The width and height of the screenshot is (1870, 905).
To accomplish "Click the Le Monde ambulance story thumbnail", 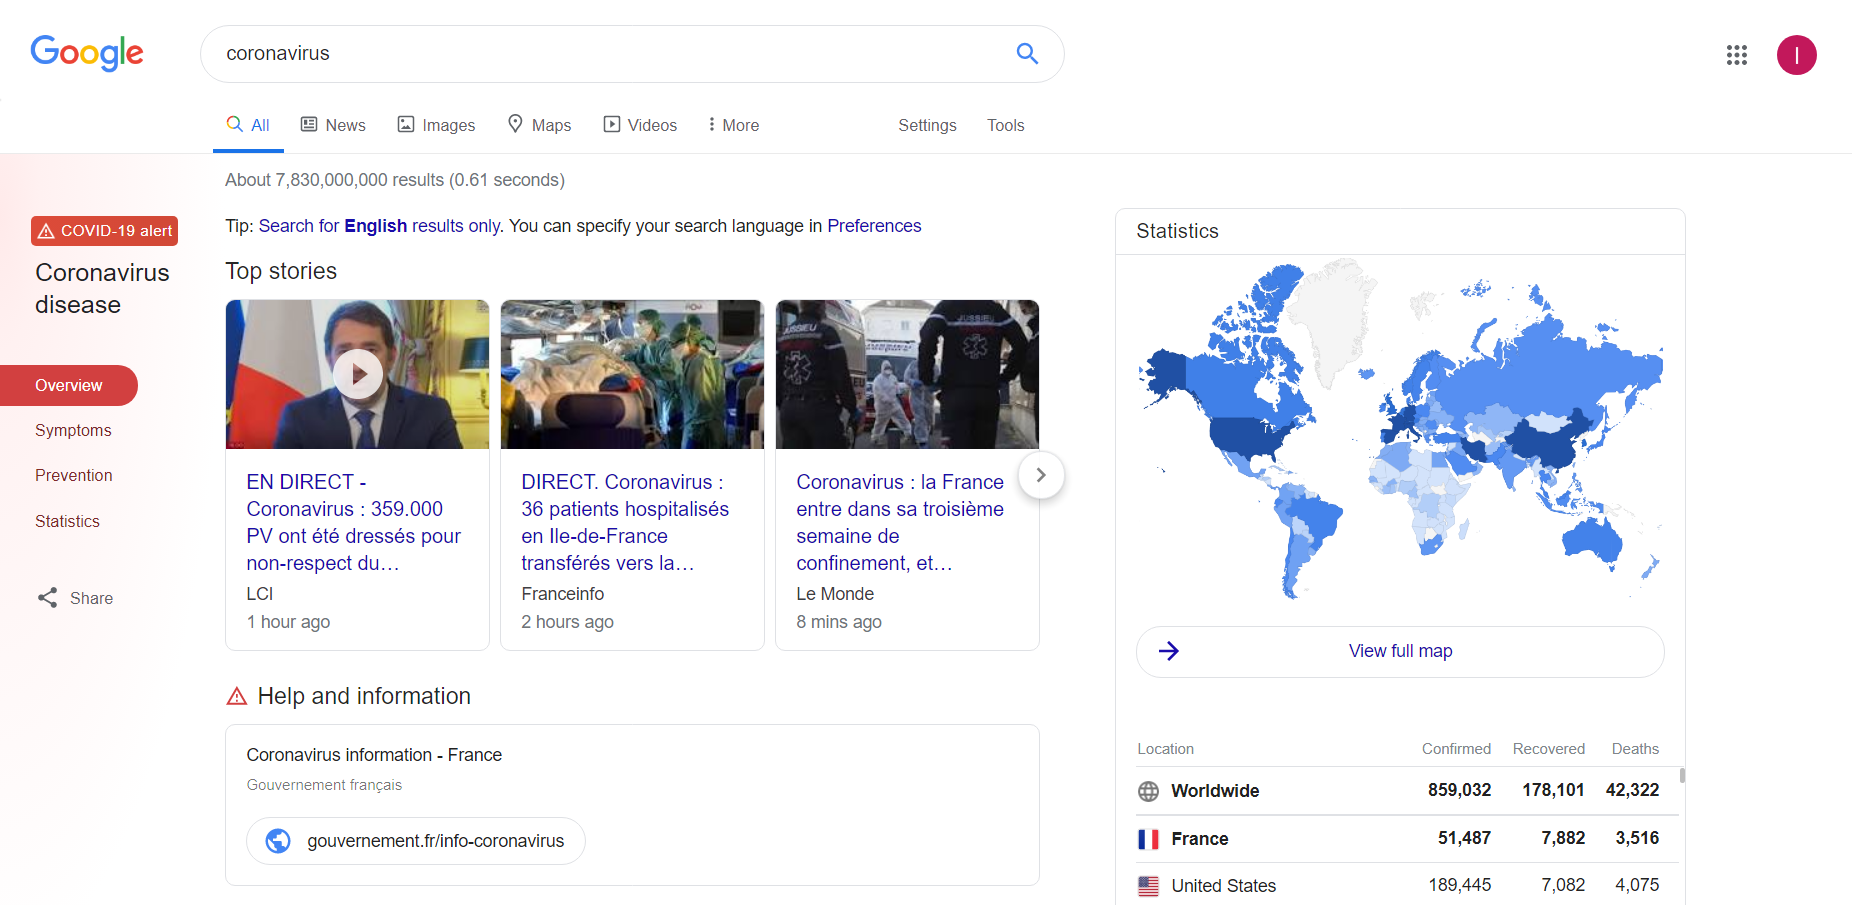I will (907, 374).
